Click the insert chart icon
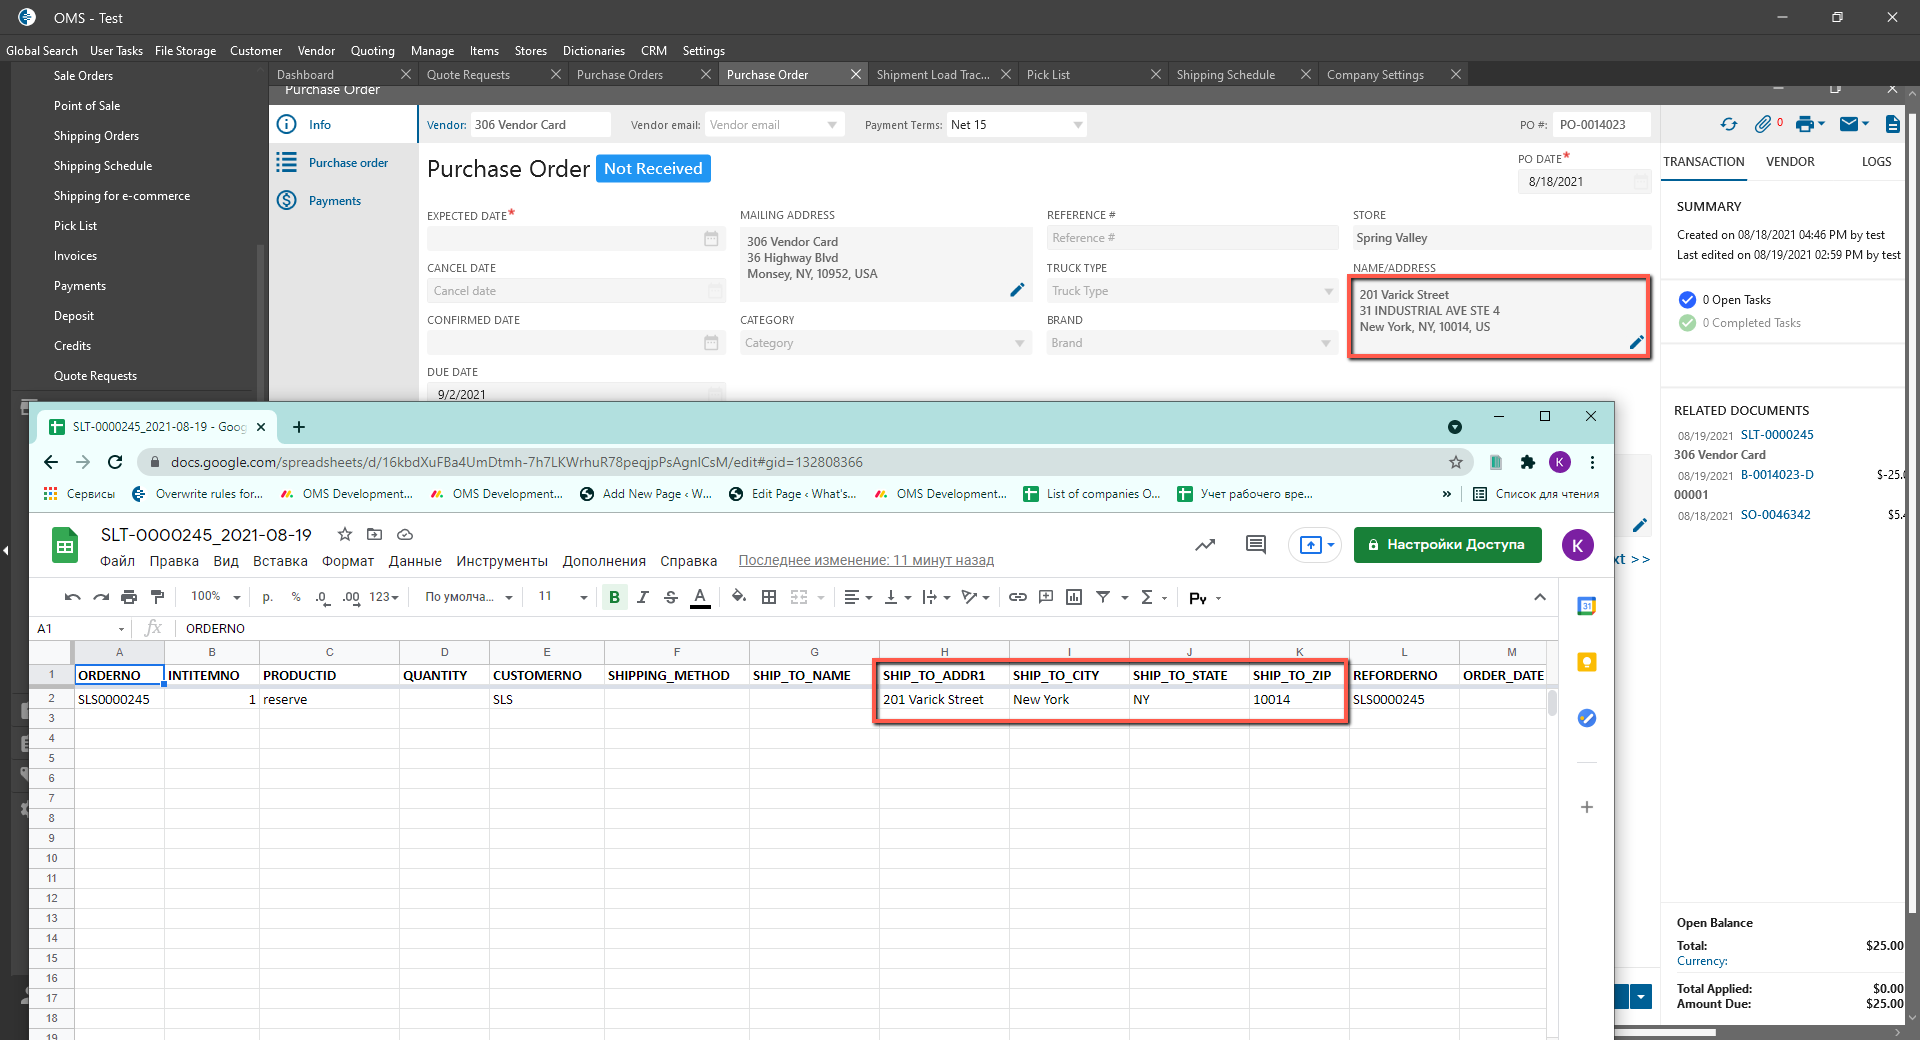The width and height of the screenshot is (1920, 1040). coord(1074,597)
